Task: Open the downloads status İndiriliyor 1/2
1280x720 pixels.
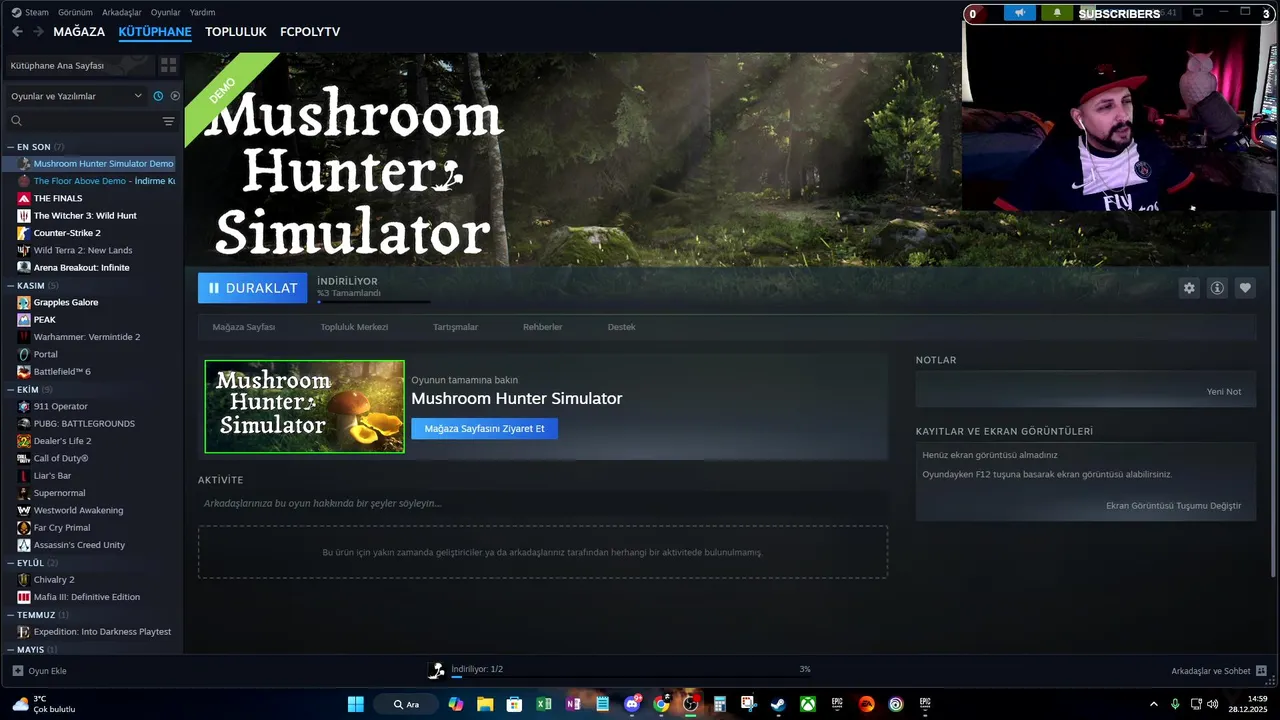Action: coord(477,669)
